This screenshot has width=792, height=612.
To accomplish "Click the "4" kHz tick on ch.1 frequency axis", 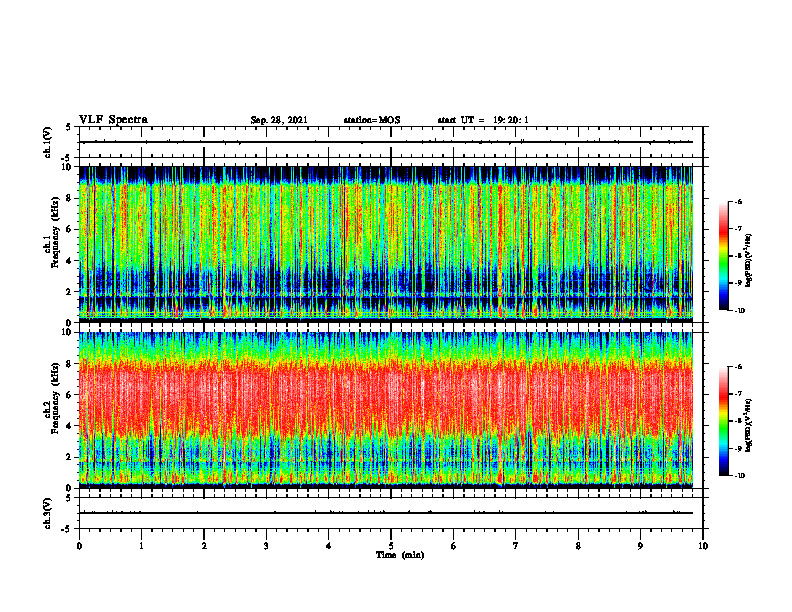I will (70, 261).
